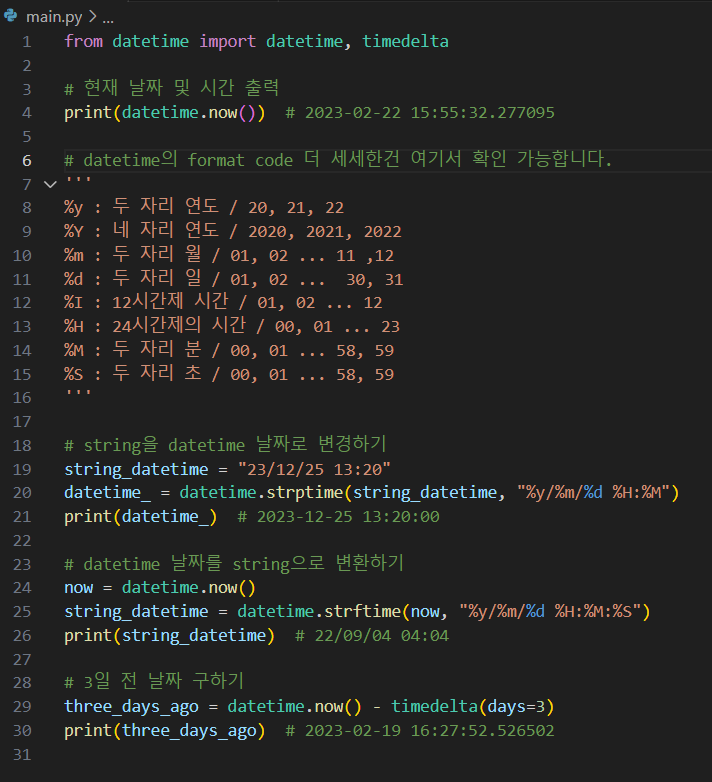This screenshot has width=712, height=782.
Task: Click line number 31 in the gutter
Action: coord(22,755)
